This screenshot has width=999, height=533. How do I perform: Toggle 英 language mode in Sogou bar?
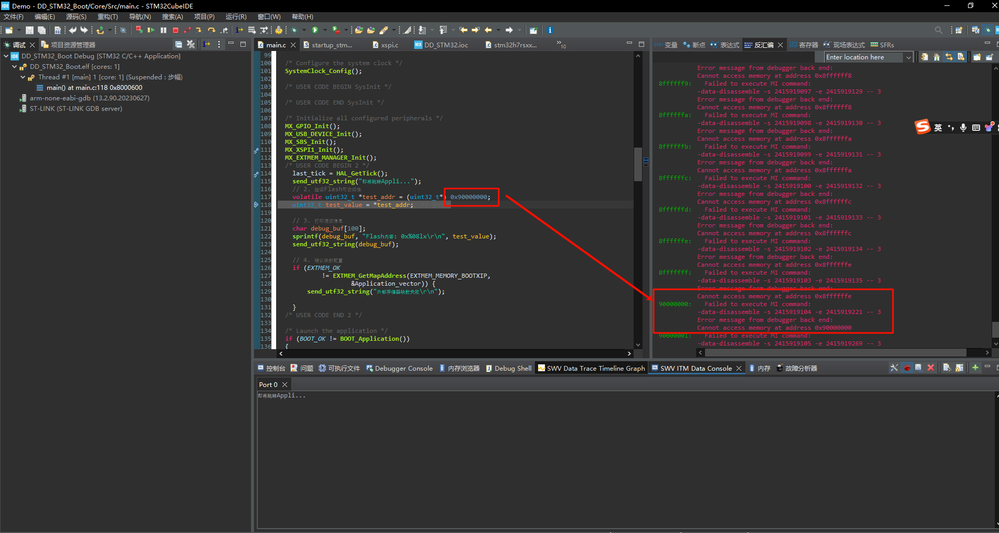pyautogui.click(x=938, y=127)
